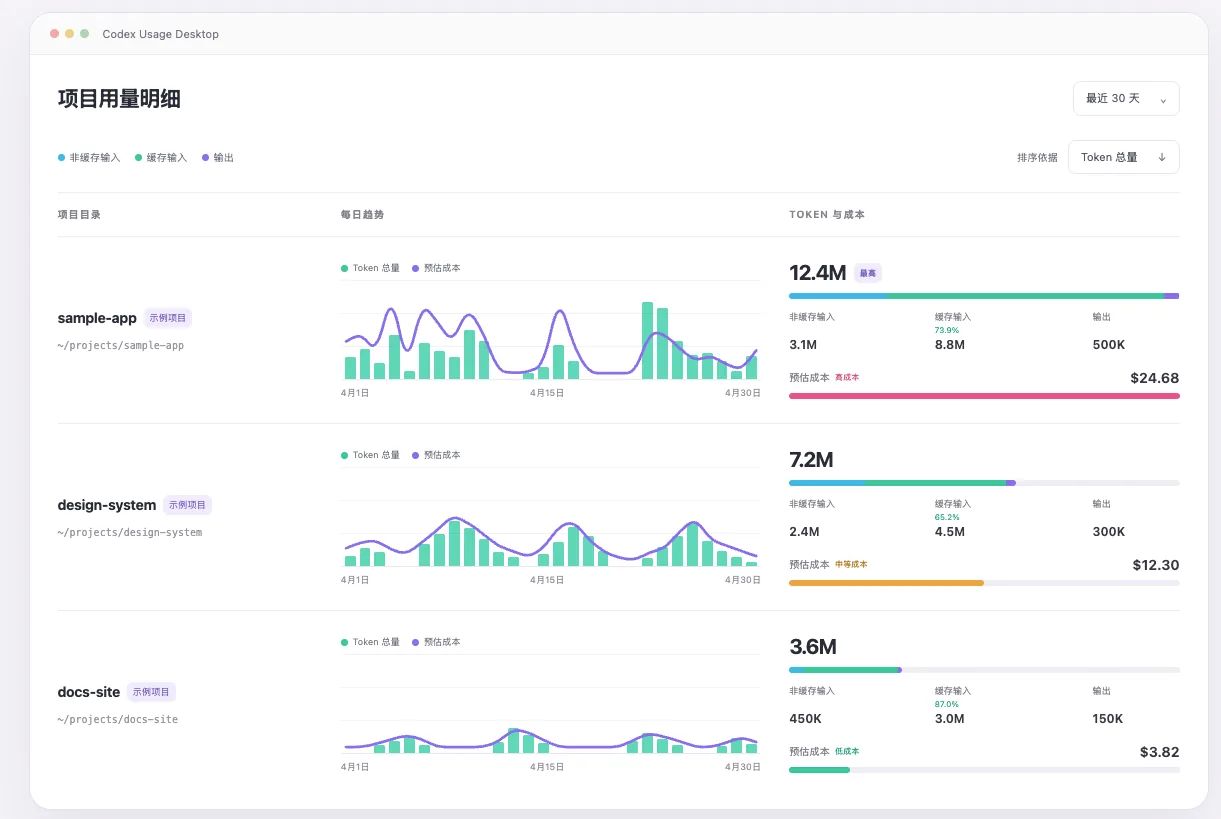Select the docs-site project name

(89, 692)
